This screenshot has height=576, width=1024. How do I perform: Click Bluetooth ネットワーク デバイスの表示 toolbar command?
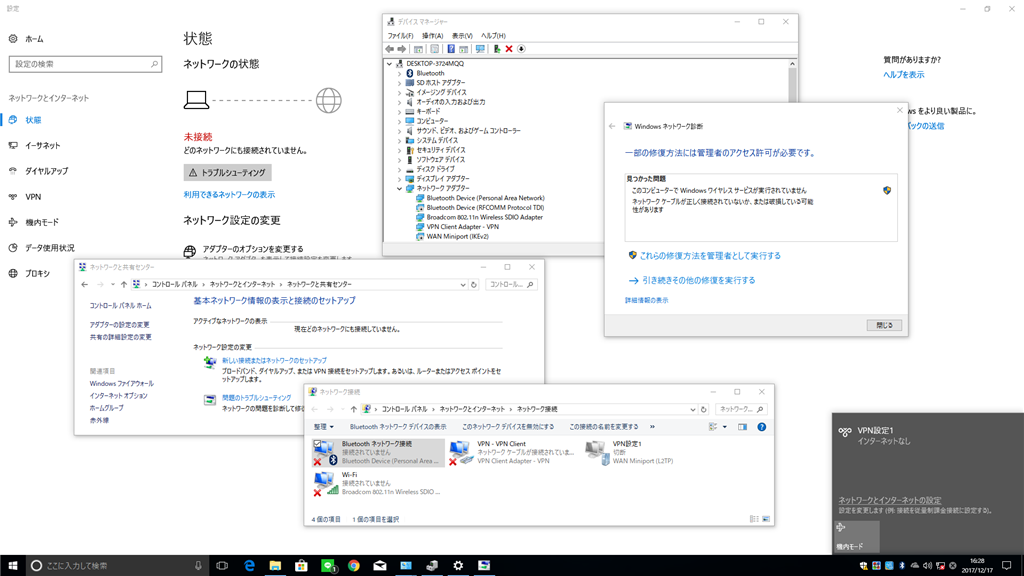coord(398,427)
